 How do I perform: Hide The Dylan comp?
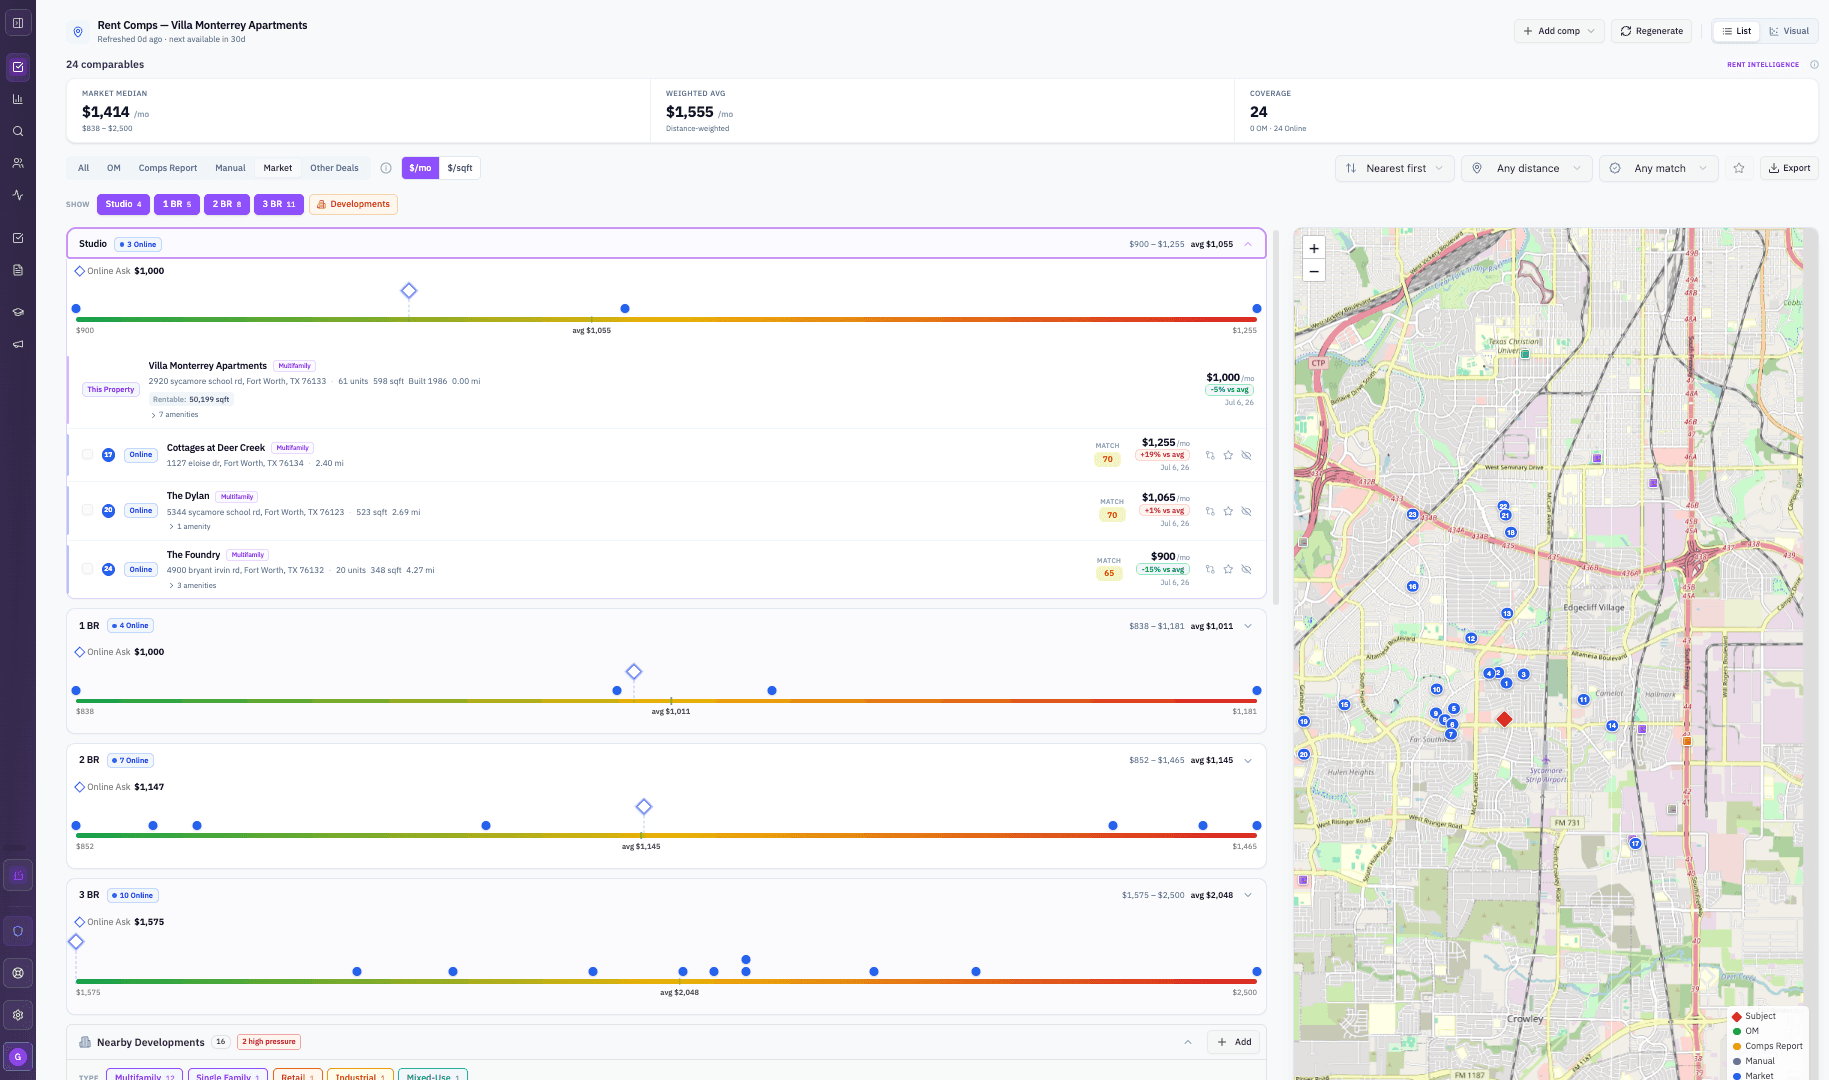pyautogui.click(x=1246, y=511)
